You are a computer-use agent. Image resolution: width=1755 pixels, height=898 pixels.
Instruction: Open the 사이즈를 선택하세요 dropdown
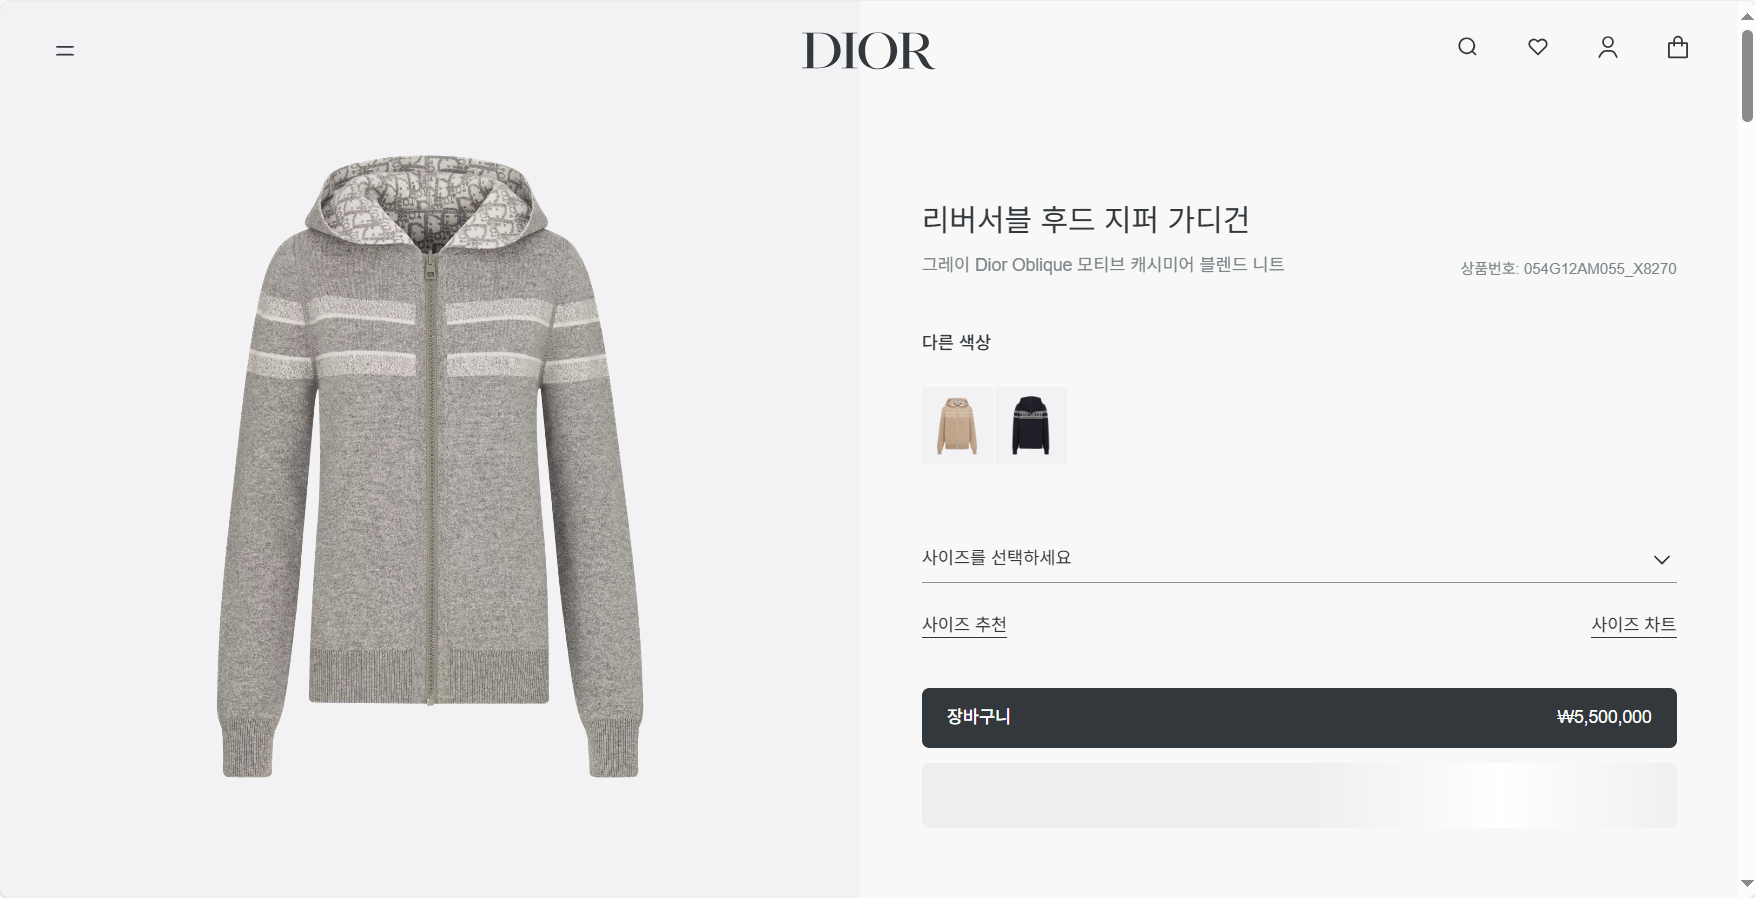coord(1299,558)
